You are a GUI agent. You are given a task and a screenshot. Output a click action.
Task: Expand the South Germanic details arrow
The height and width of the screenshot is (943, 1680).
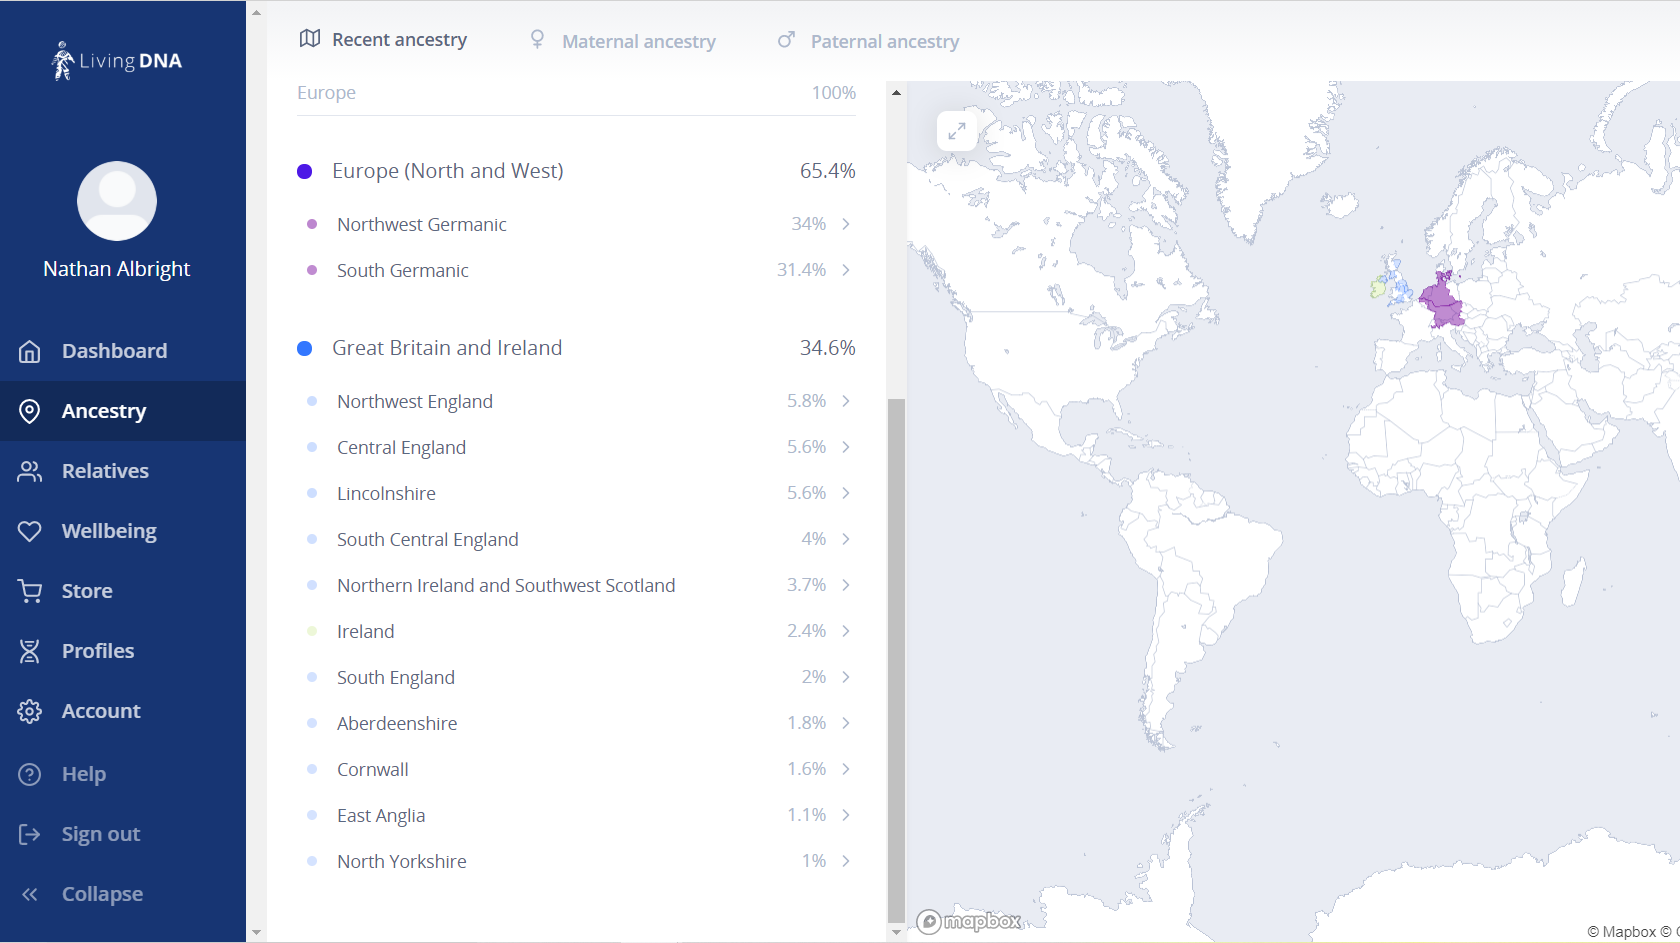pyautogui.click(x=846, y=270)
